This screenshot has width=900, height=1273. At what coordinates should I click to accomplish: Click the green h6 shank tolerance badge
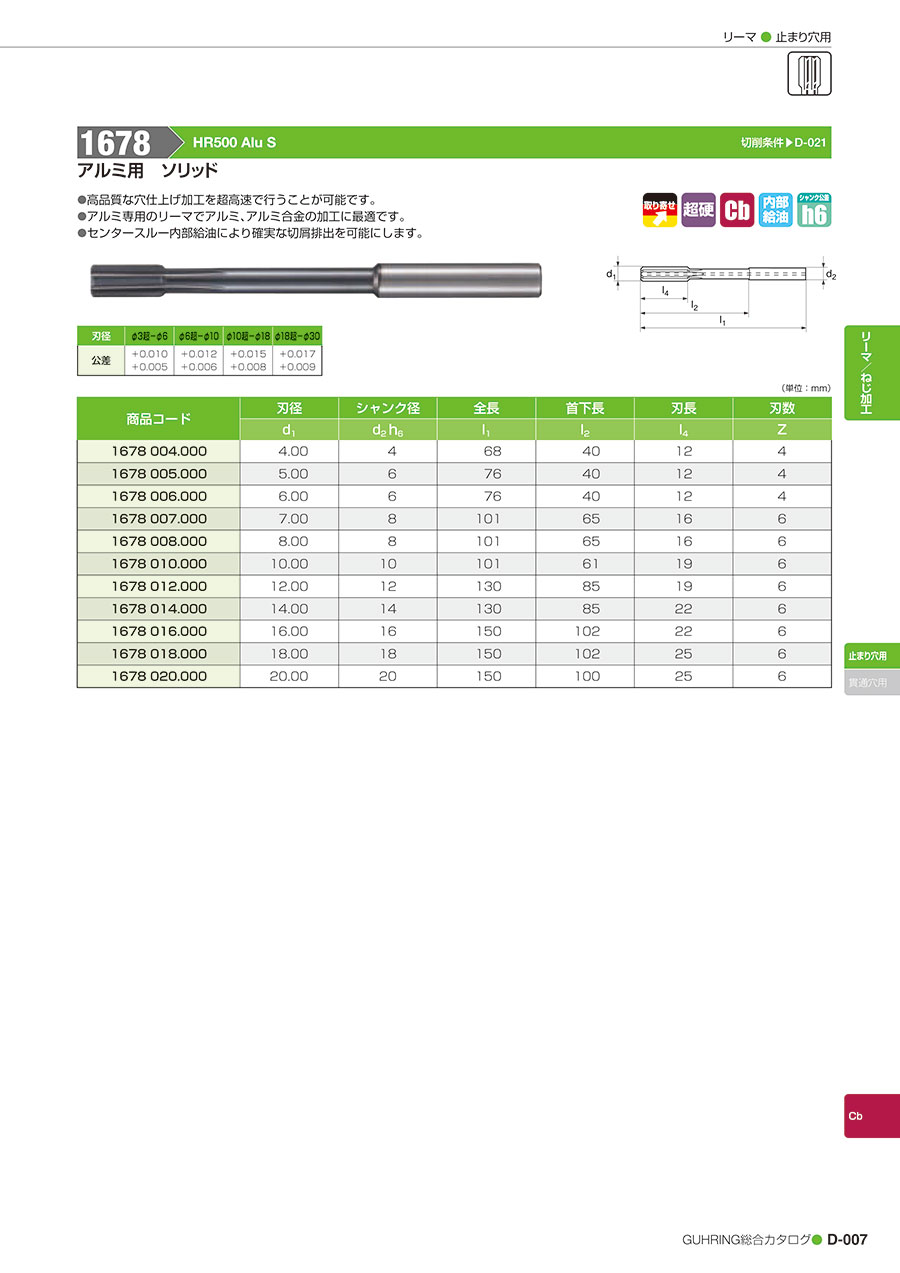click(x=814, y=209)
